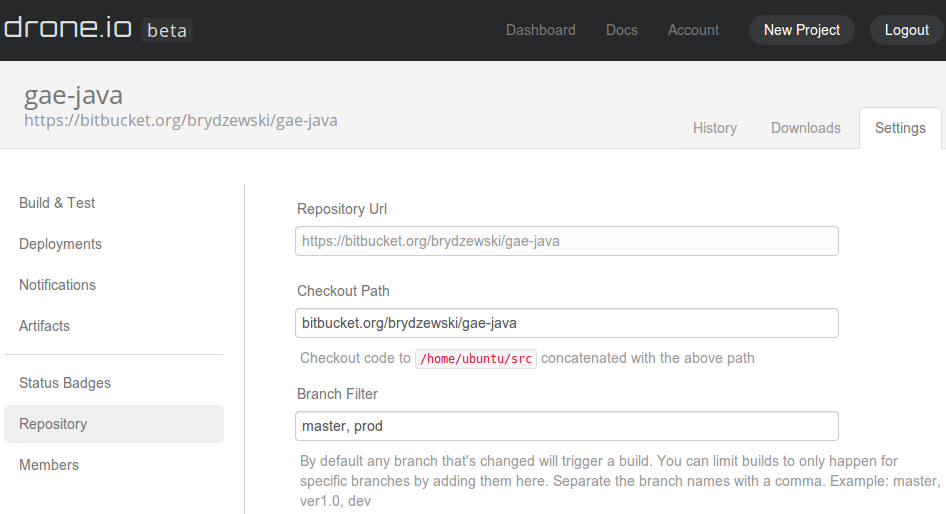Go to the Docs link
Viewport: 946px width, 514px height.
click(621, 30)
